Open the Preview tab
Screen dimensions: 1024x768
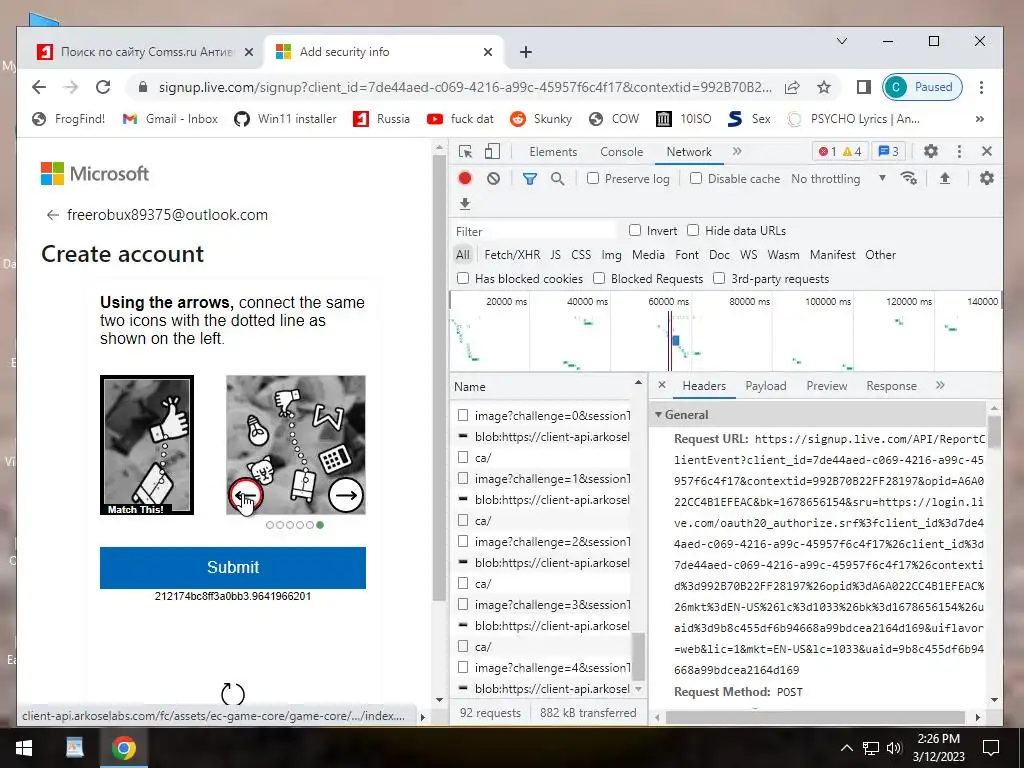point(826,385)
